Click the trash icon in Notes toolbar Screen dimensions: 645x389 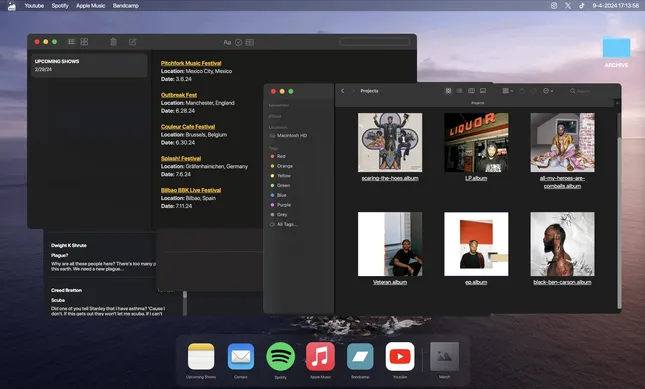click(114, 42)
